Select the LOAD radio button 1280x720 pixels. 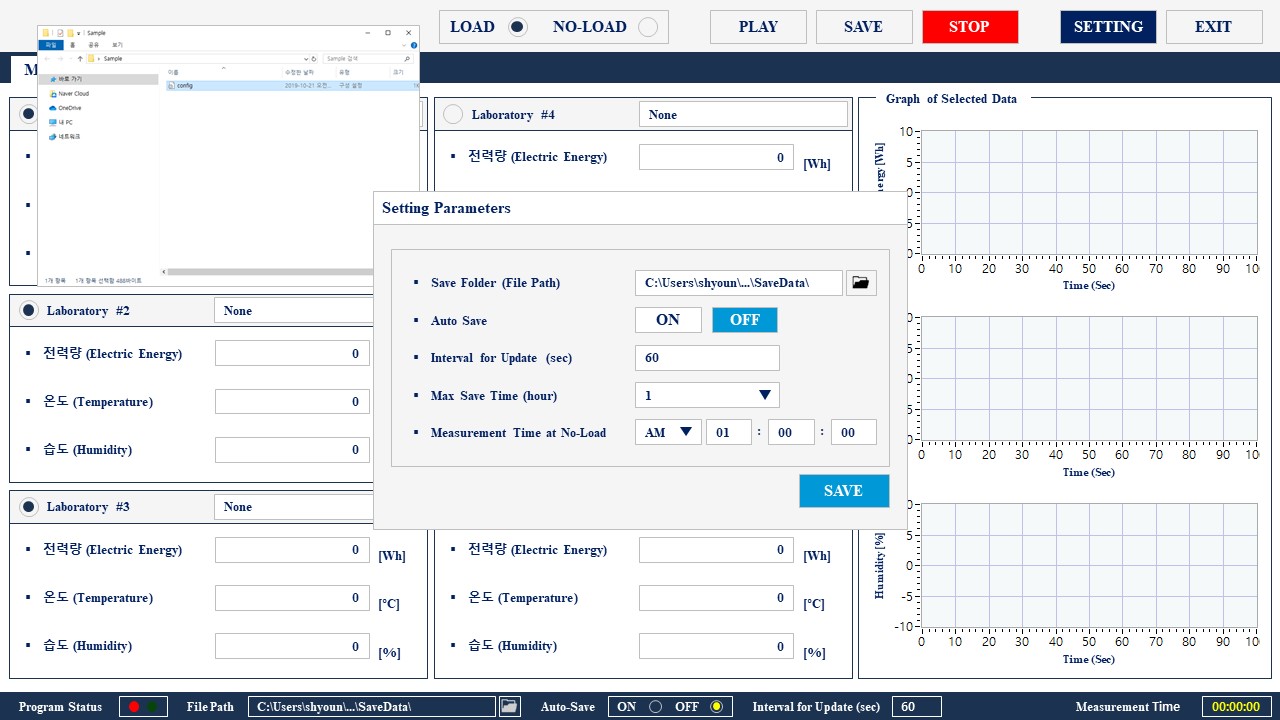517,27
